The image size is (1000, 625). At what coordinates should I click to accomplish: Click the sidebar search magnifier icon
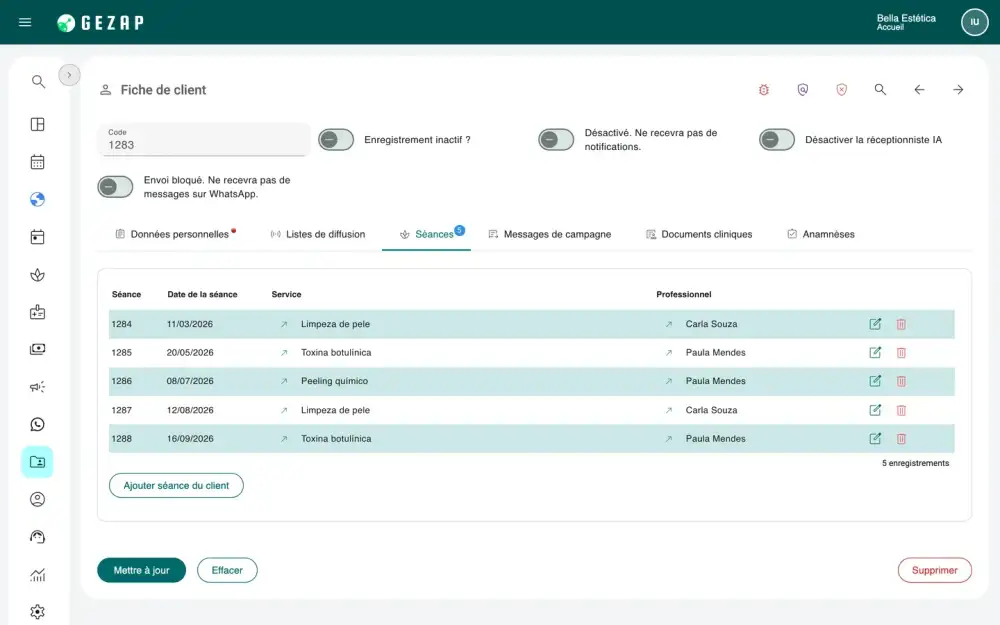pos(38,82)
